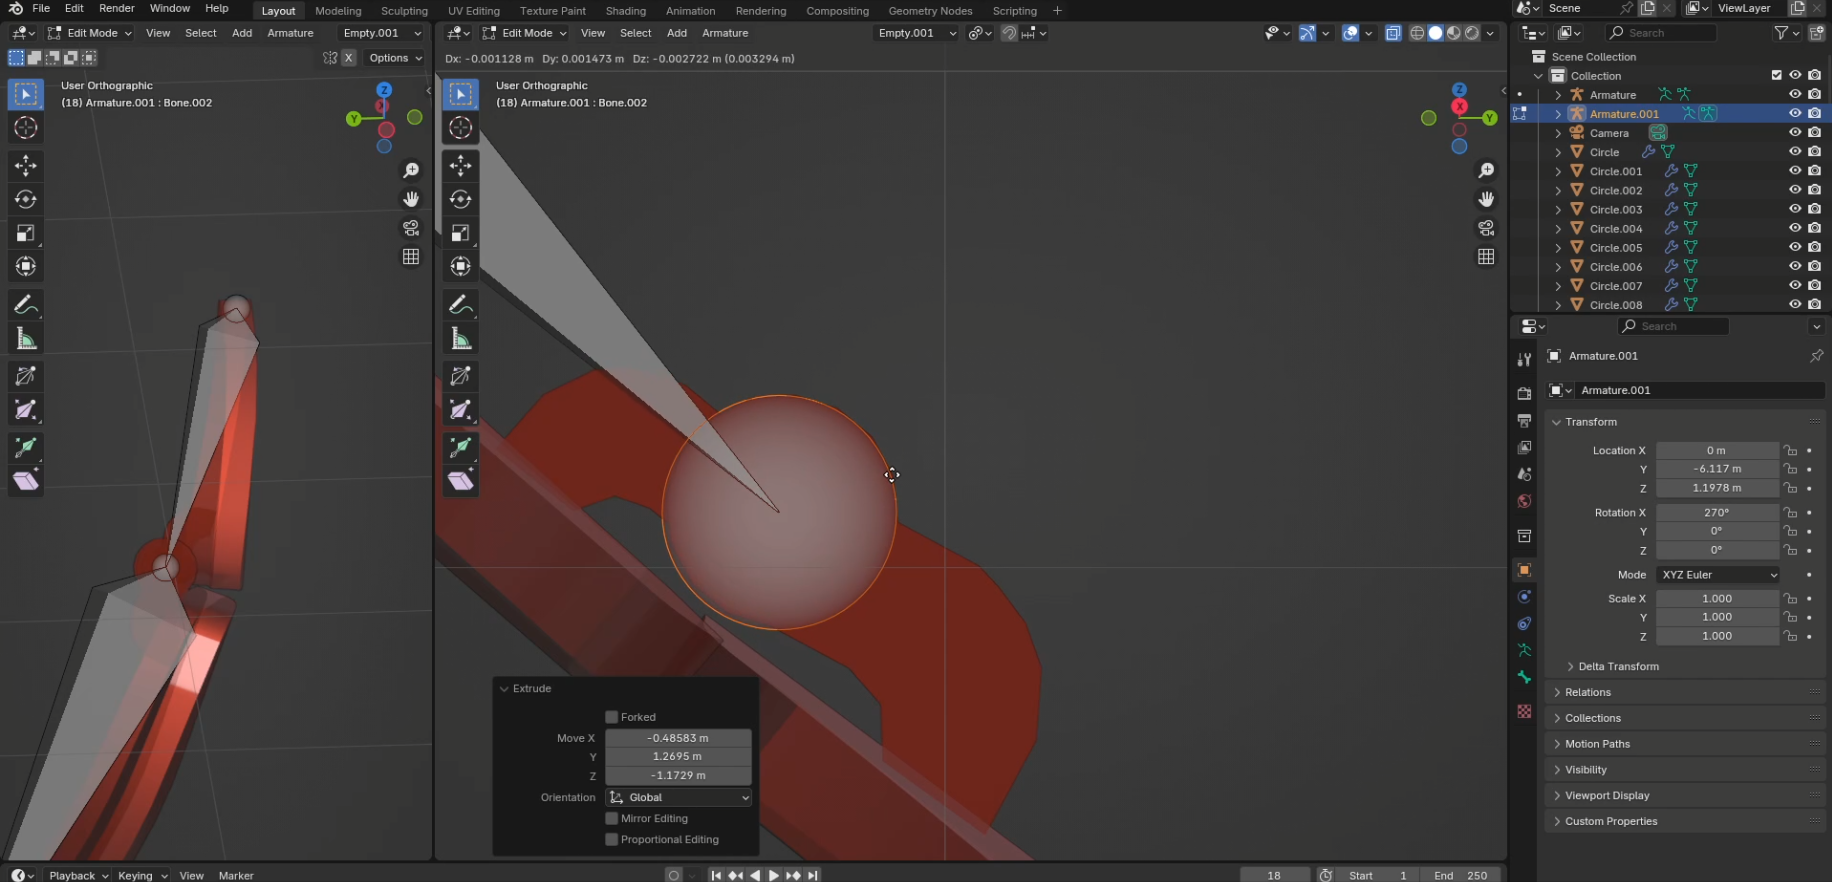Select the Extrude tool in right viewport
1832x882 pixels.
pos(460,447)
